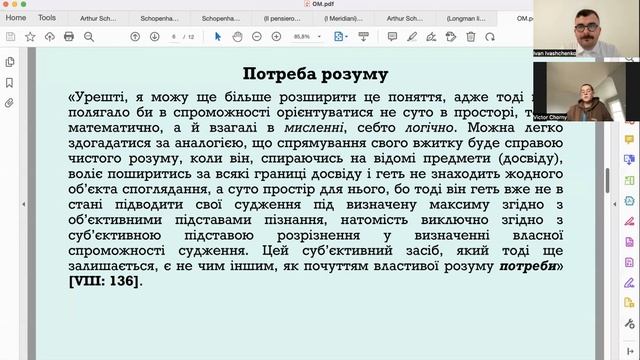This screenshot has width=640, height=360.
Task: Print the document using the printer icon
Action: click(69, 37)
